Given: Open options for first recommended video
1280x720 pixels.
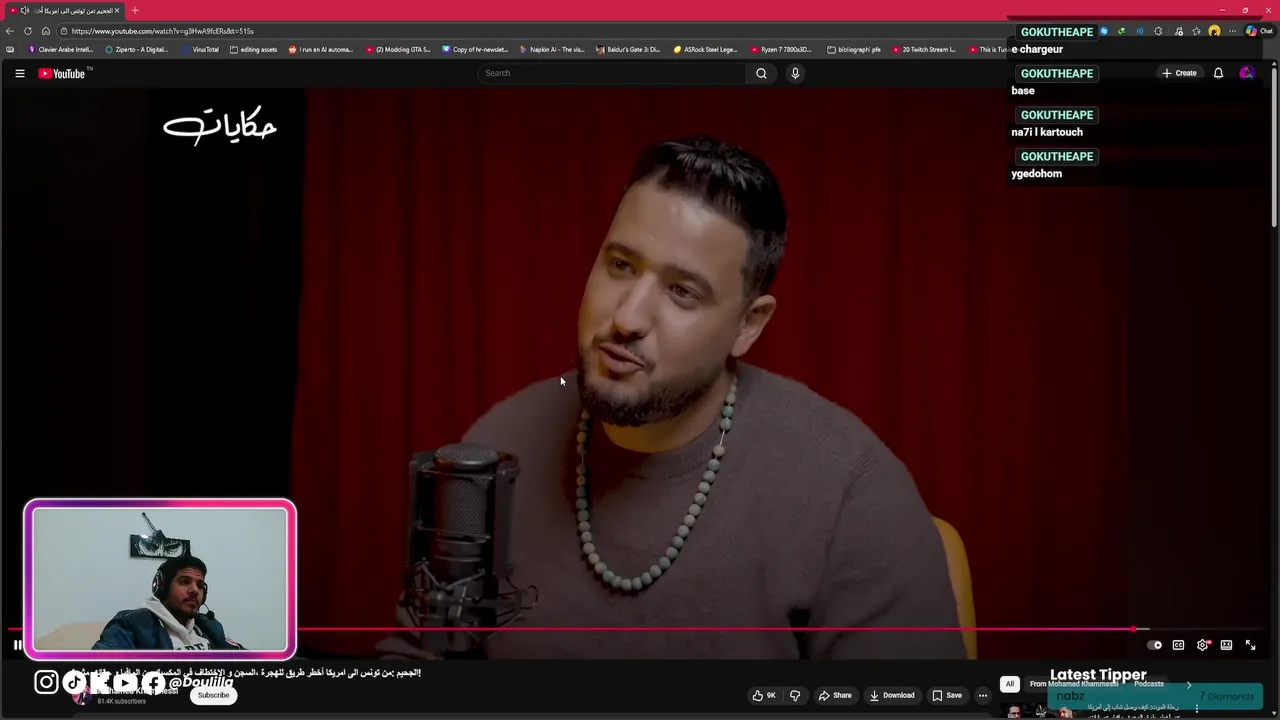Looking at the screenshot, I should point(1196,709).
